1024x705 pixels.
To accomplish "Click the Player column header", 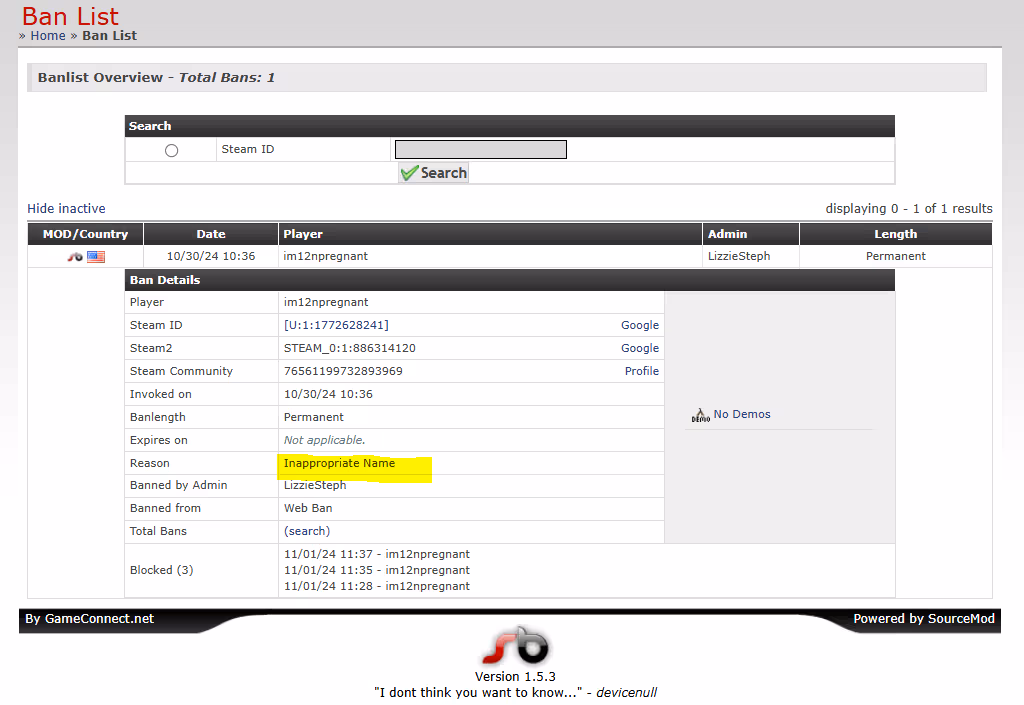I will (x=490, y=234).
